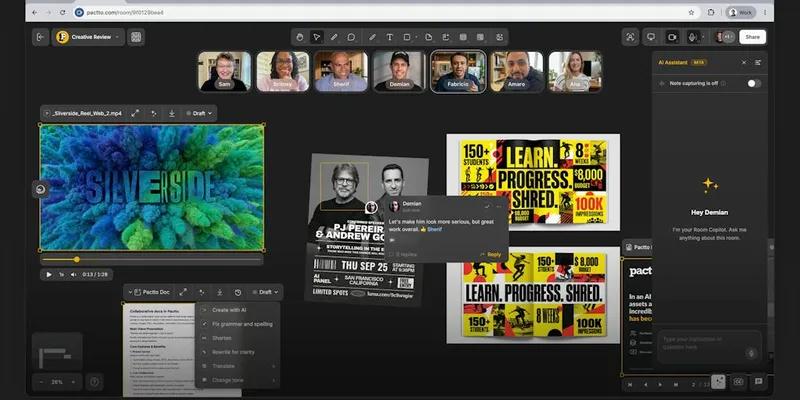The width and height of the screenshot is (800, 400).
Task: Select the rectangle shape tool
Action: (x=407, y=37)
